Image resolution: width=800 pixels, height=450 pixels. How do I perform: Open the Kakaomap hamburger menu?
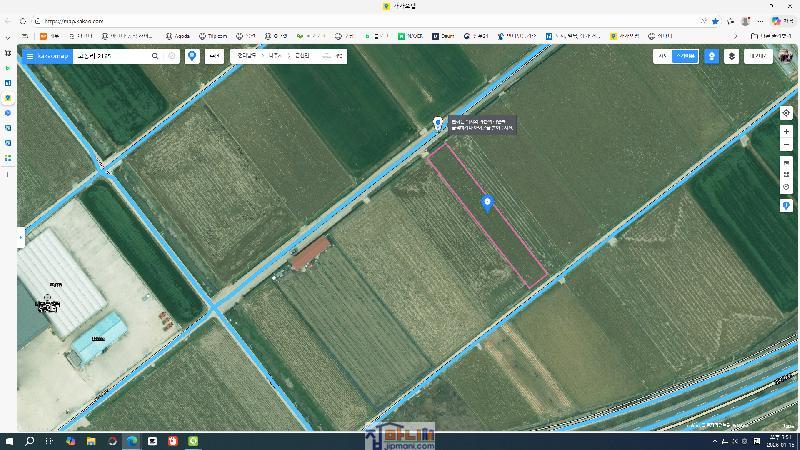[x=30, y=56]
